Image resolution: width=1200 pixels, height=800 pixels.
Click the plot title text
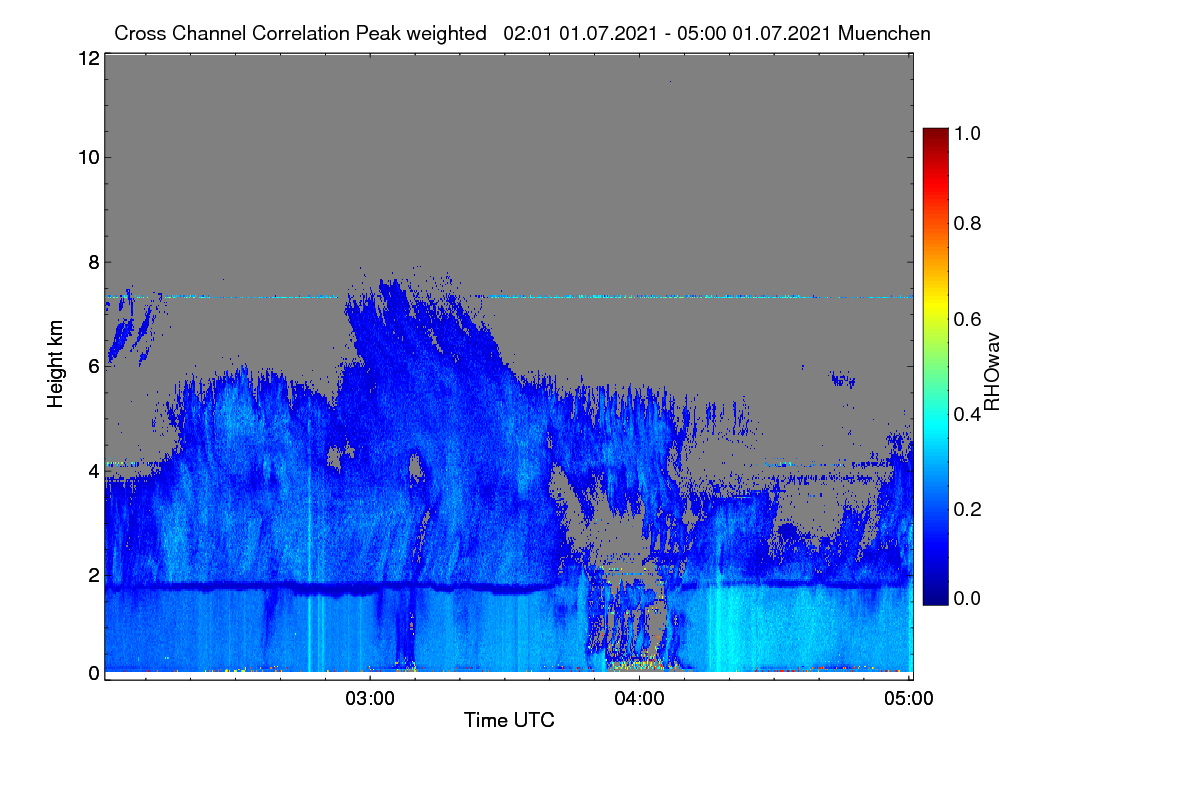[x=522, y=33]
